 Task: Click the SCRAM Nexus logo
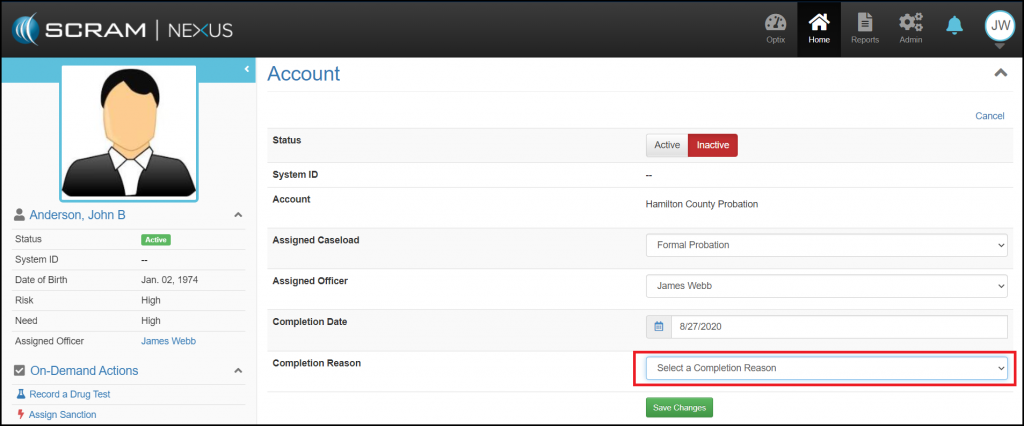point(123,29)
